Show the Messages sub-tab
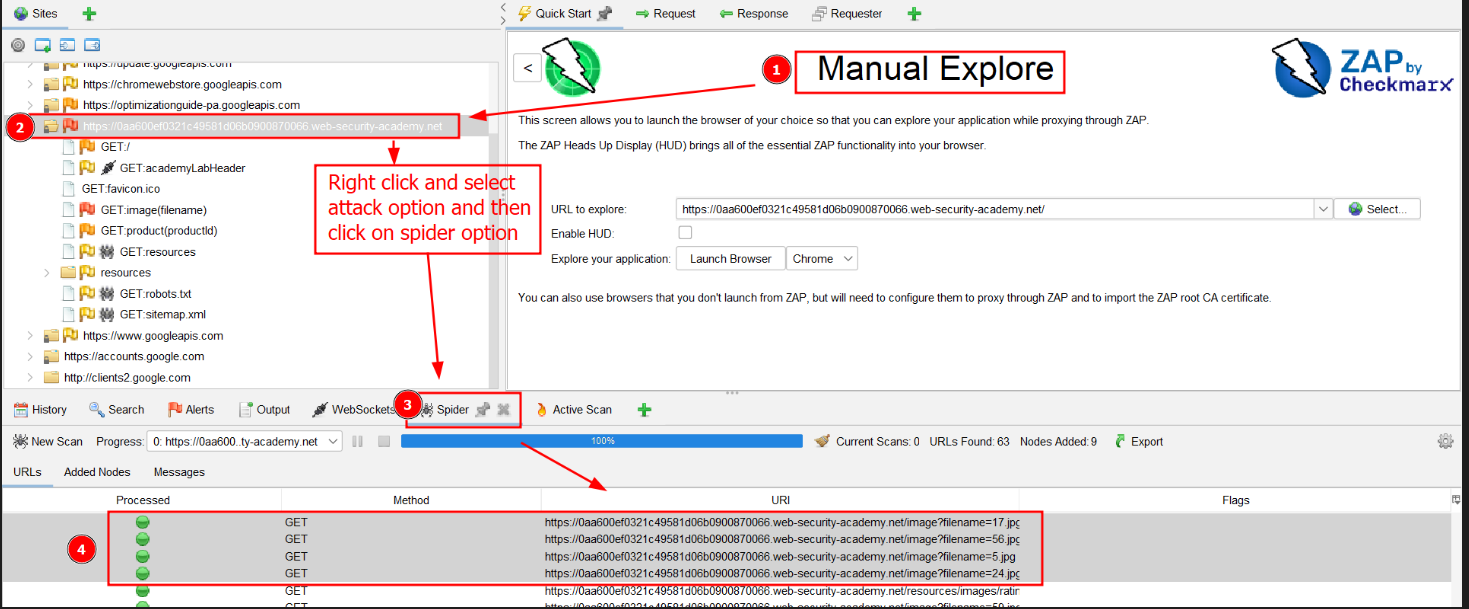The image size is (1469, 609). pos(179,472)
